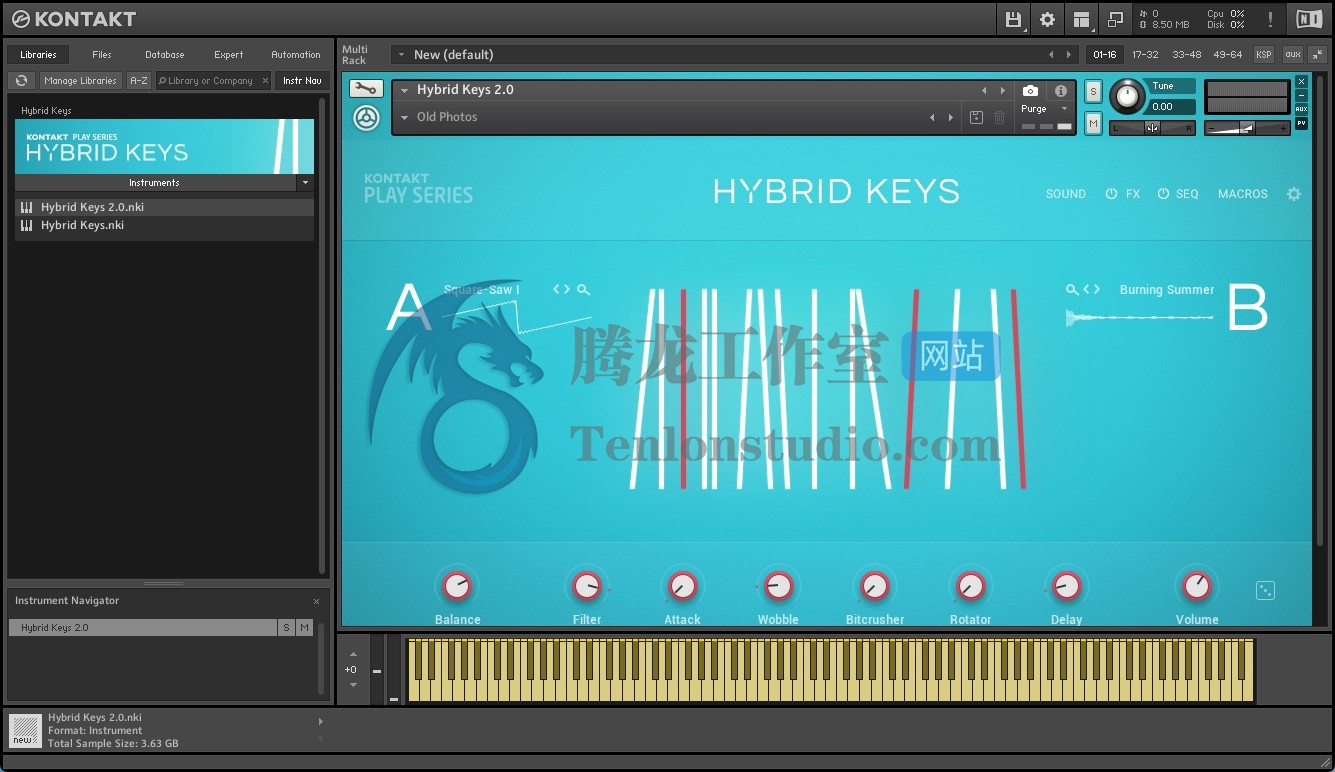
Task: Search sound source A magnifier icon
Action: coord(583,290)
